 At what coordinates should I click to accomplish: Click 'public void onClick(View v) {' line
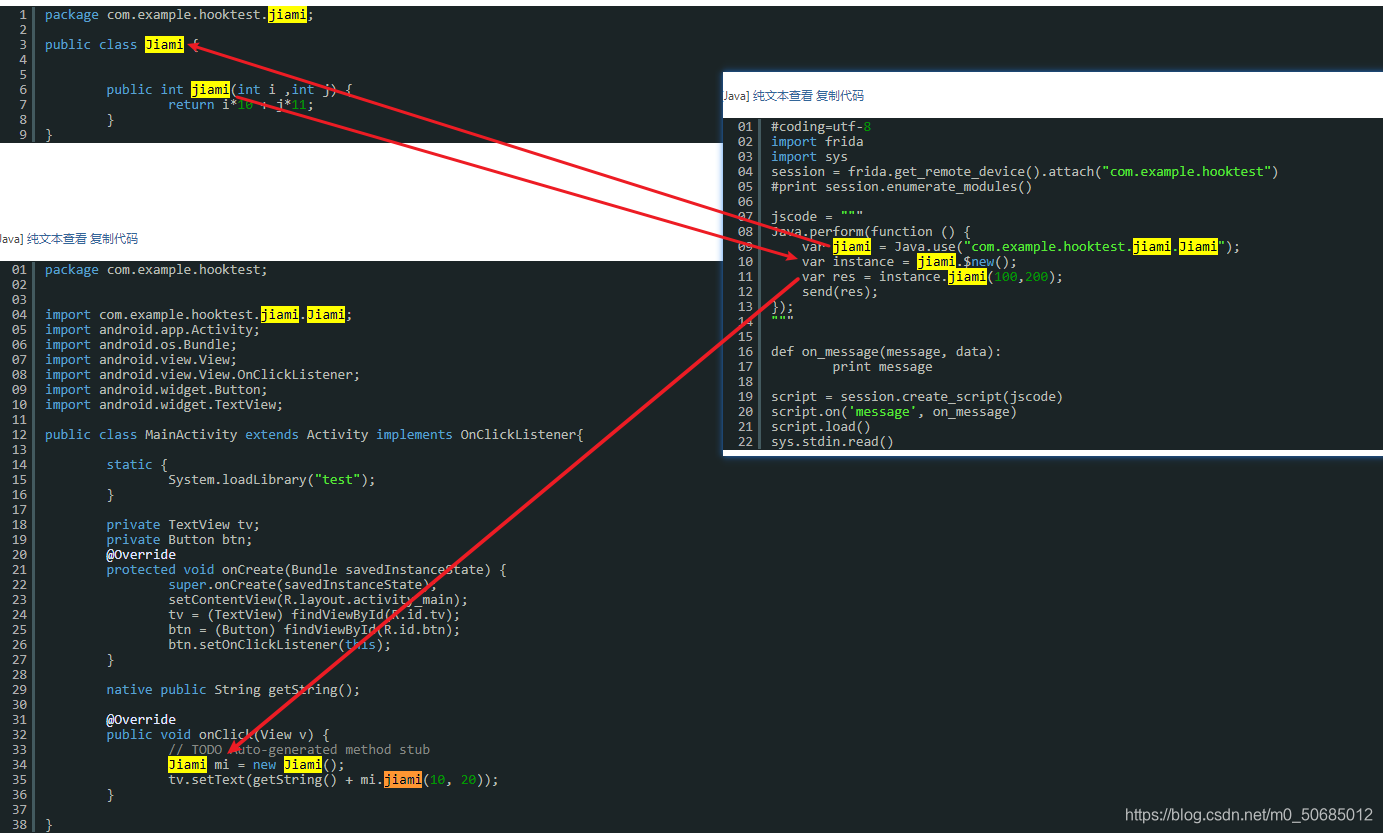(217, 735)
